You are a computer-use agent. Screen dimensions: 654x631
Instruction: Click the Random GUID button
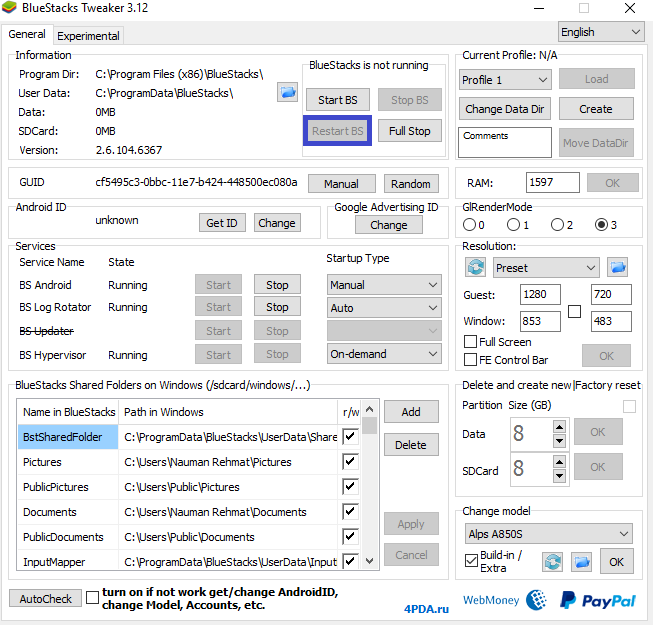(x=411, y=184)
